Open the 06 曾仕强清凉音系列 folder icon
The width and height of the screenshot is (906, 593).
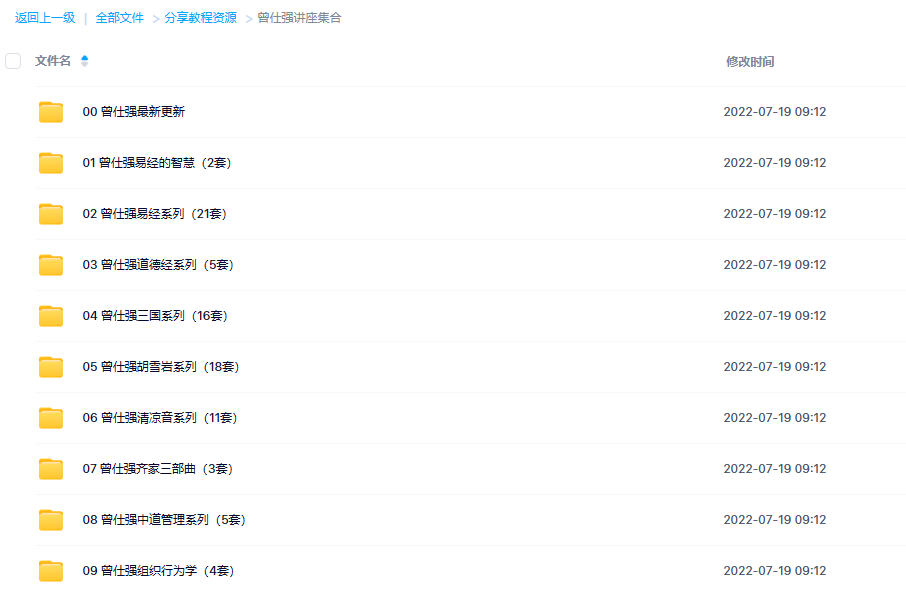(50, 417)
